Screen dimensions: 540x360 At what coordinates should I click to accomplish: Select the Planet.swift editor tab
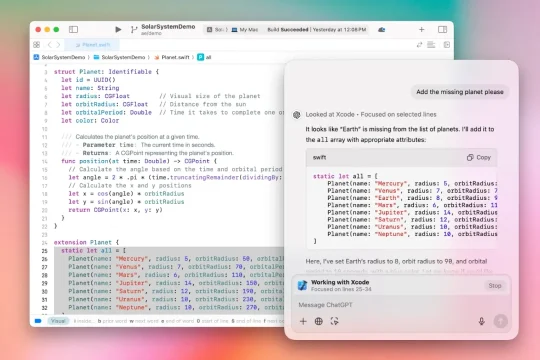click(x=93, y=45)
